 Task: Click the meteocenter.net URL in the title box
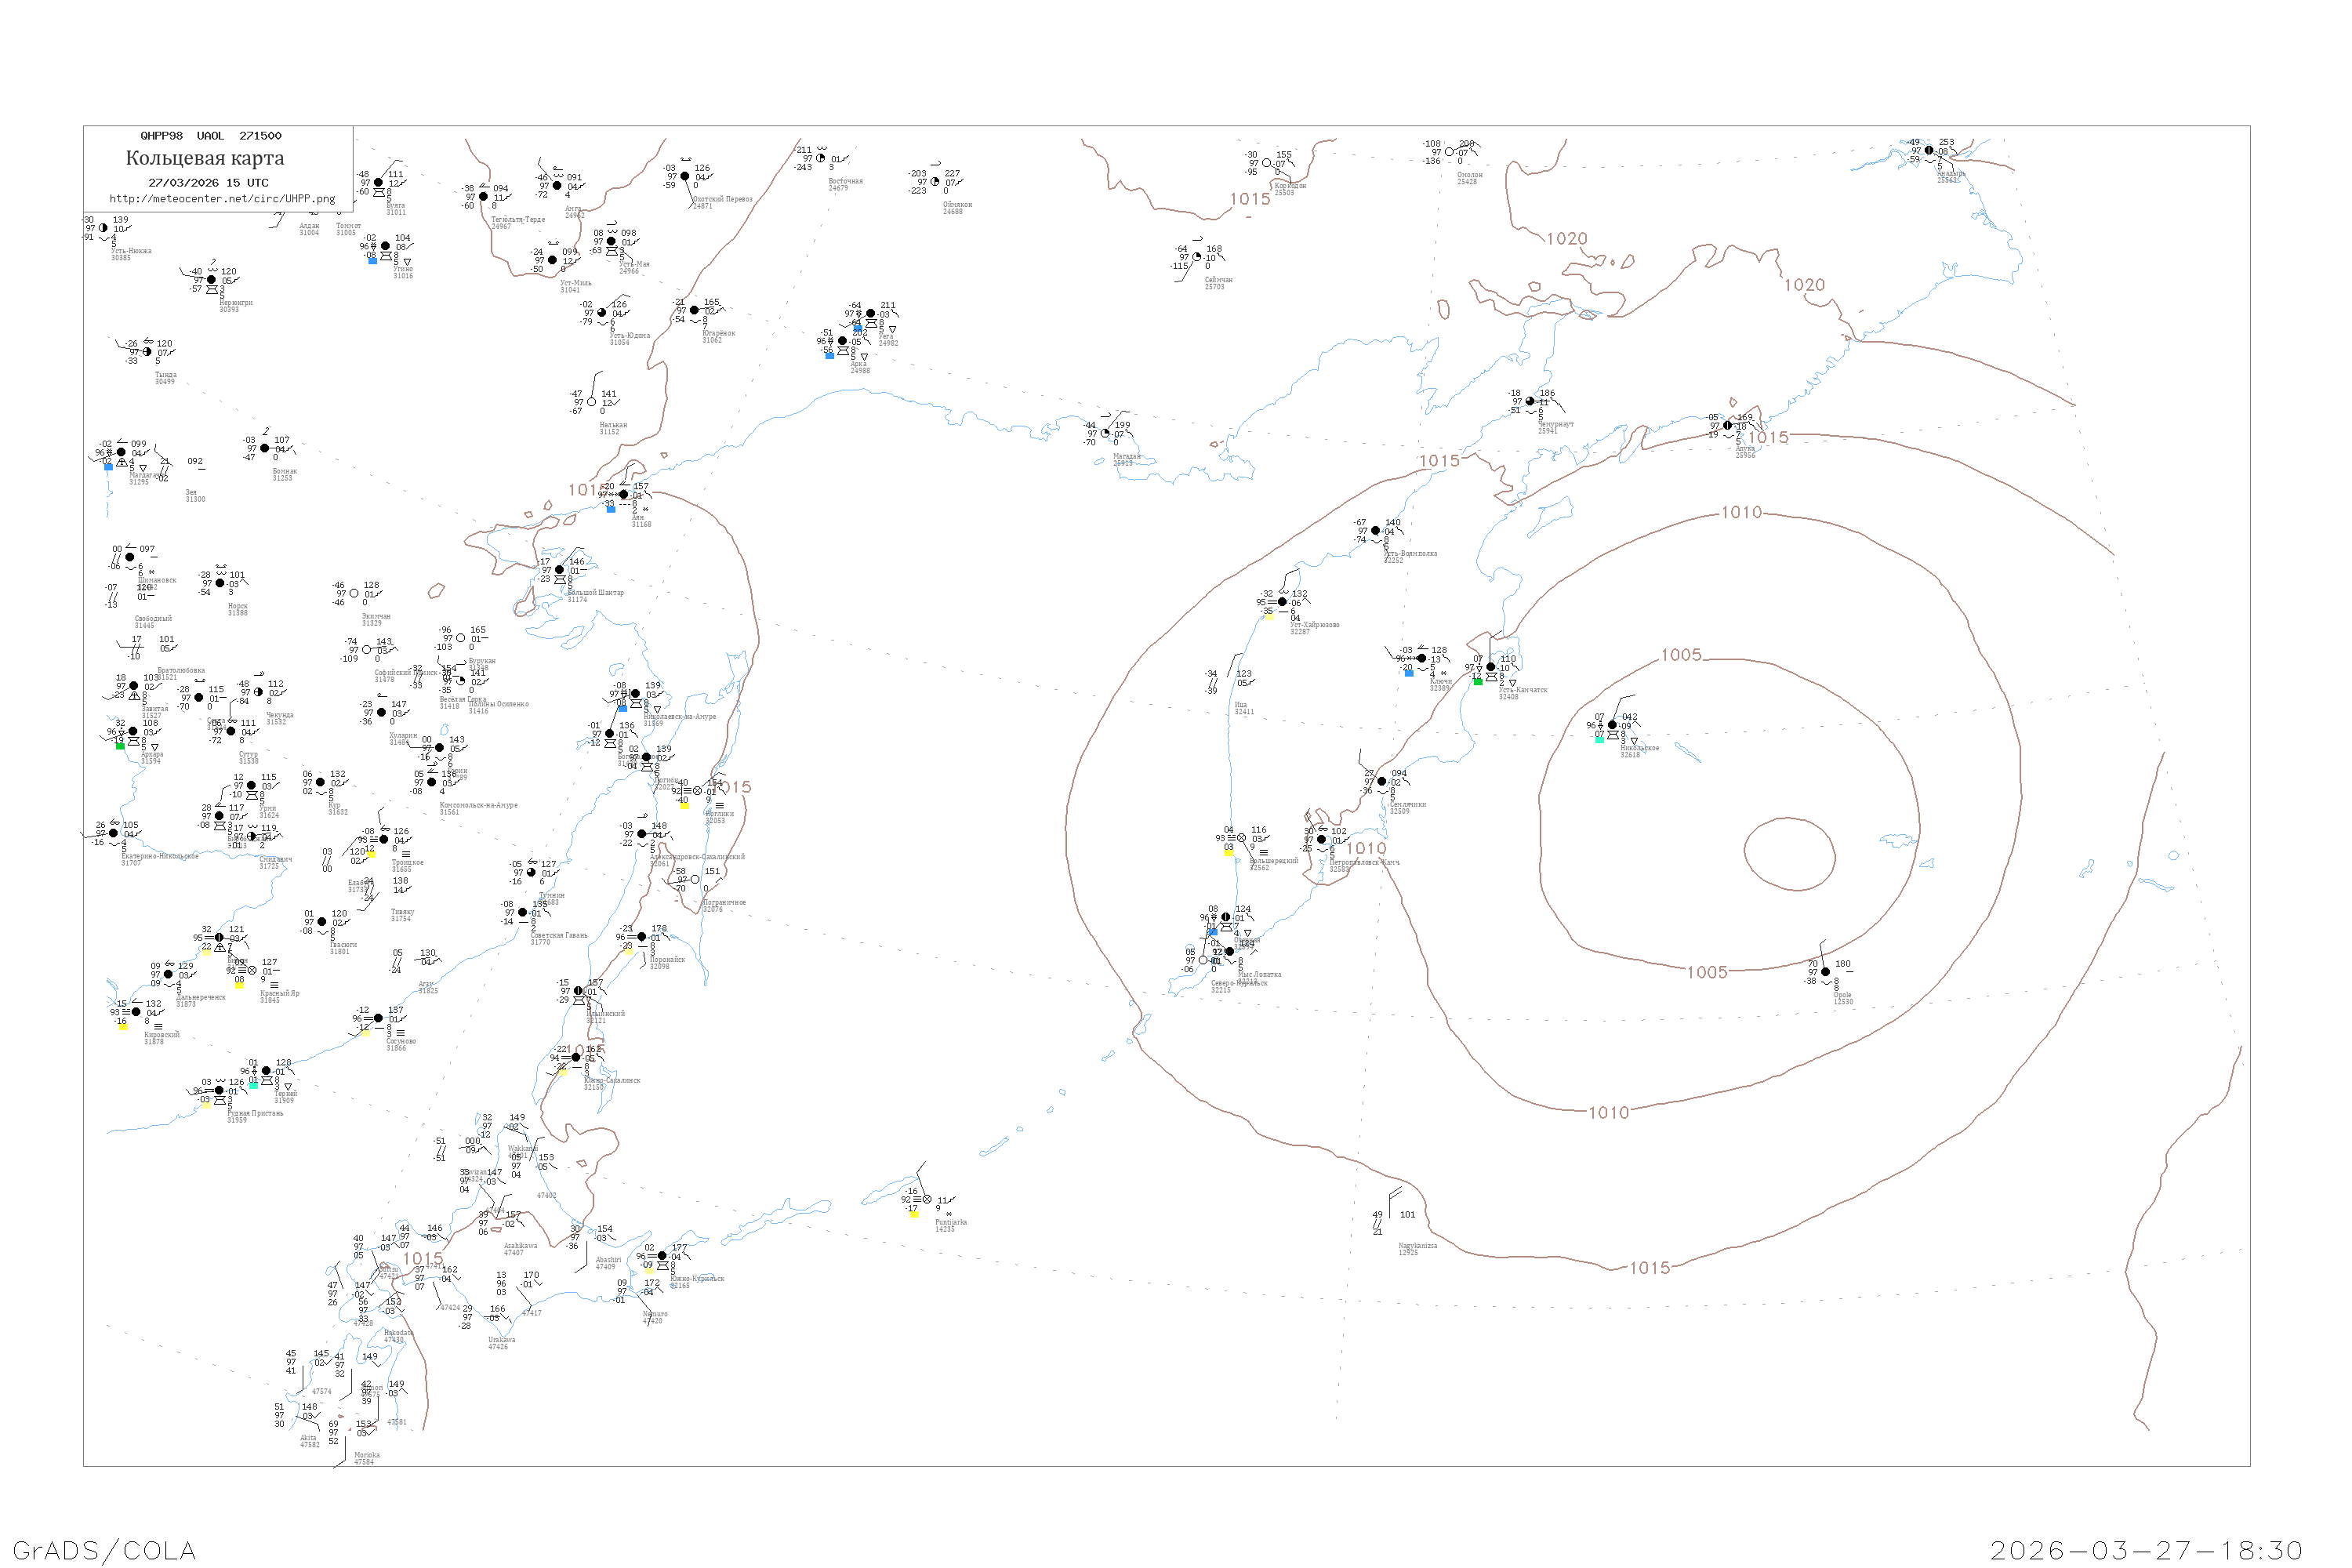[x=222, y=199]
